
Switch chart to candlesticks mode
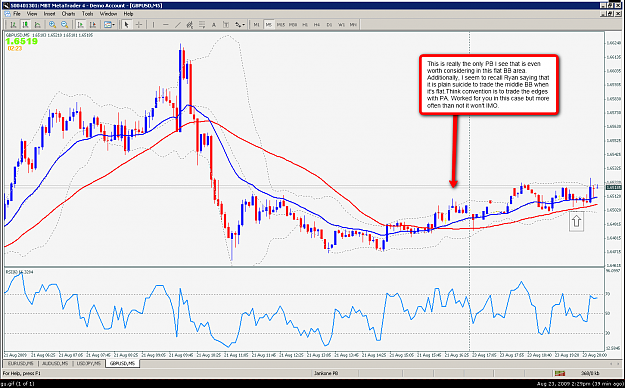point(26,25)
